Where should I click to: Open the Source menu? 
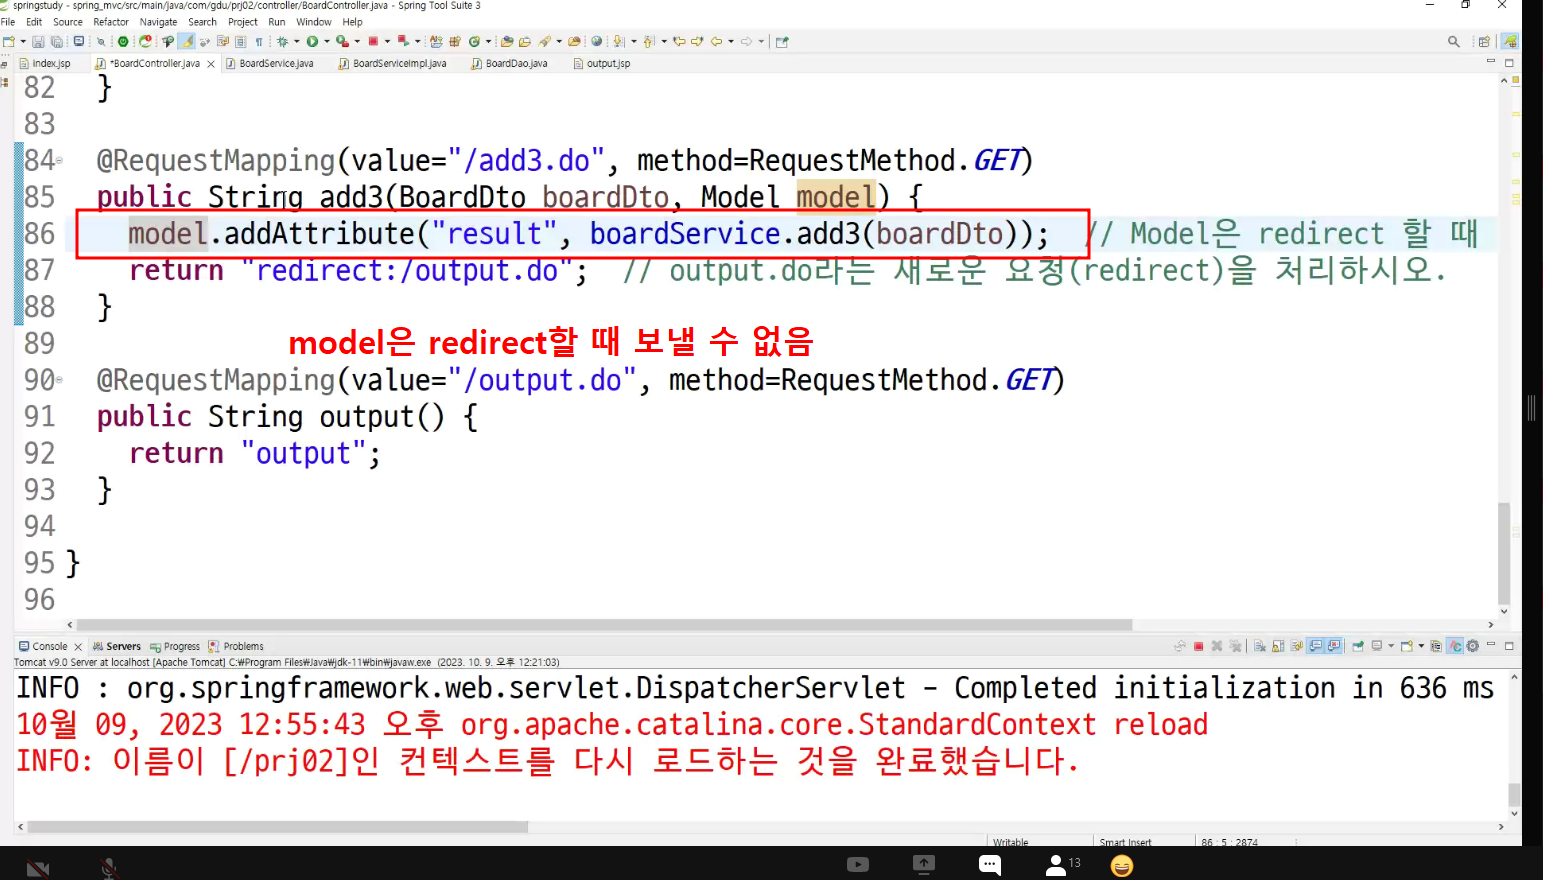tap(68, 21)
